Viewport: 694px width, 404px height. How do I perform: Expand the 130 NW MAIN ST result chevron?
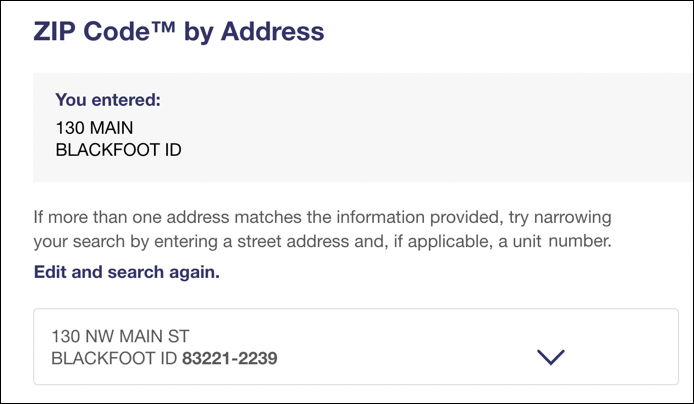(x=551, y=357)
